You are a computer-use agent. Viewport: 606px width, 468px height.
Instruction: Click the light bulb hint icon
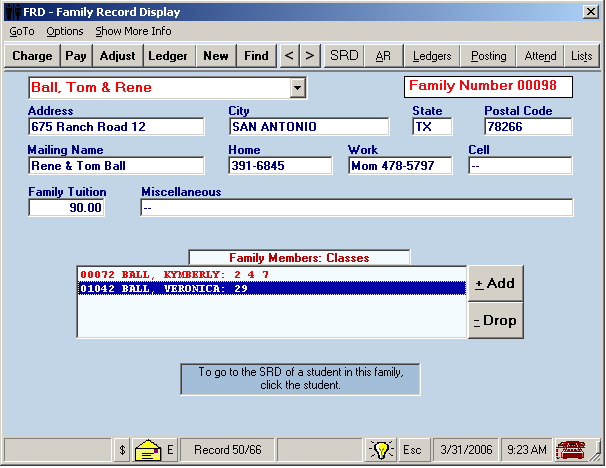(x=381, y=450)
